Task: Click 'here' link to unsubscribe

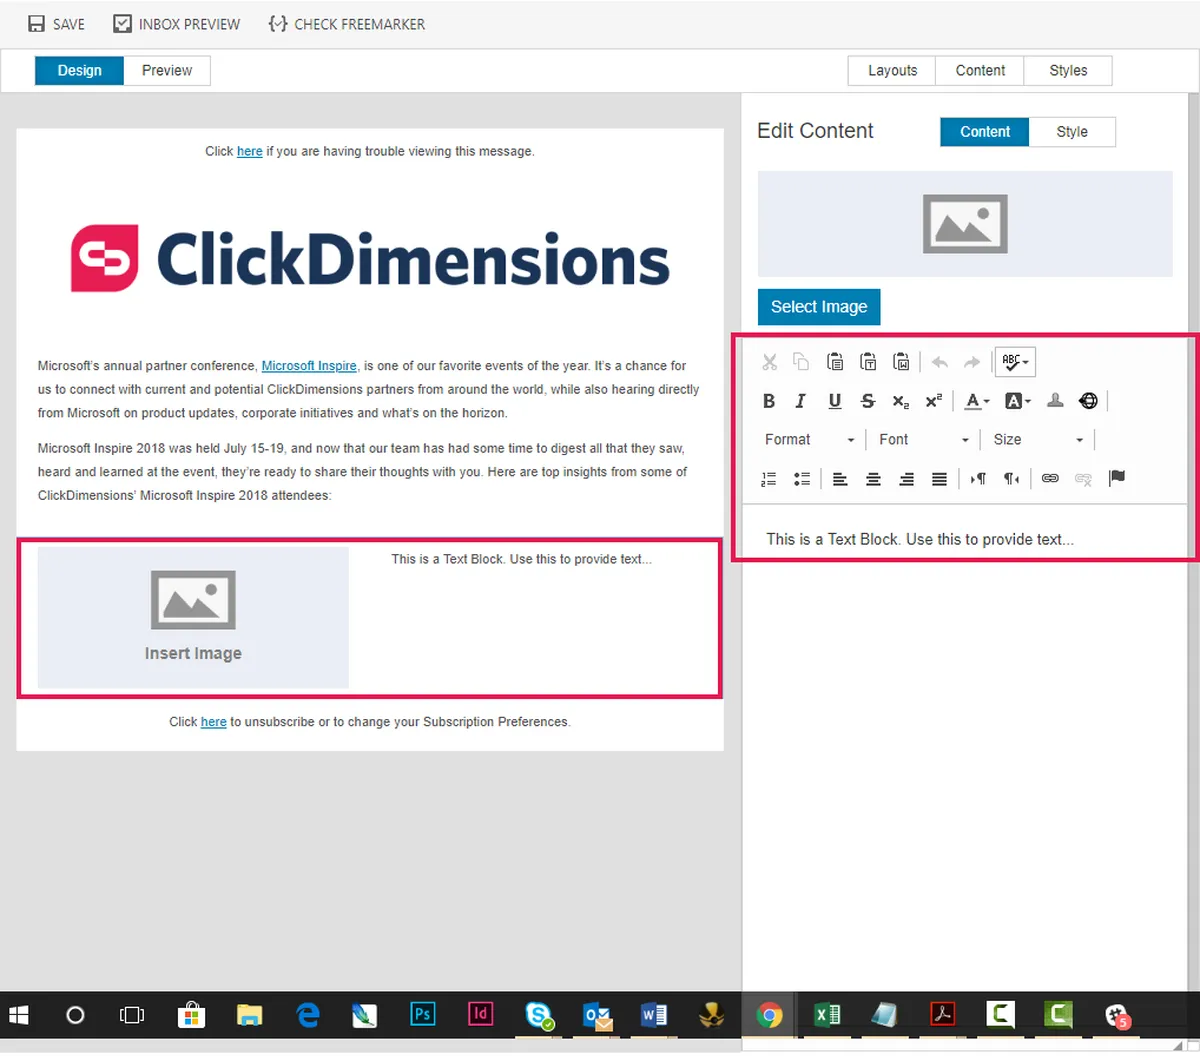Action: [x=214, y=722]
